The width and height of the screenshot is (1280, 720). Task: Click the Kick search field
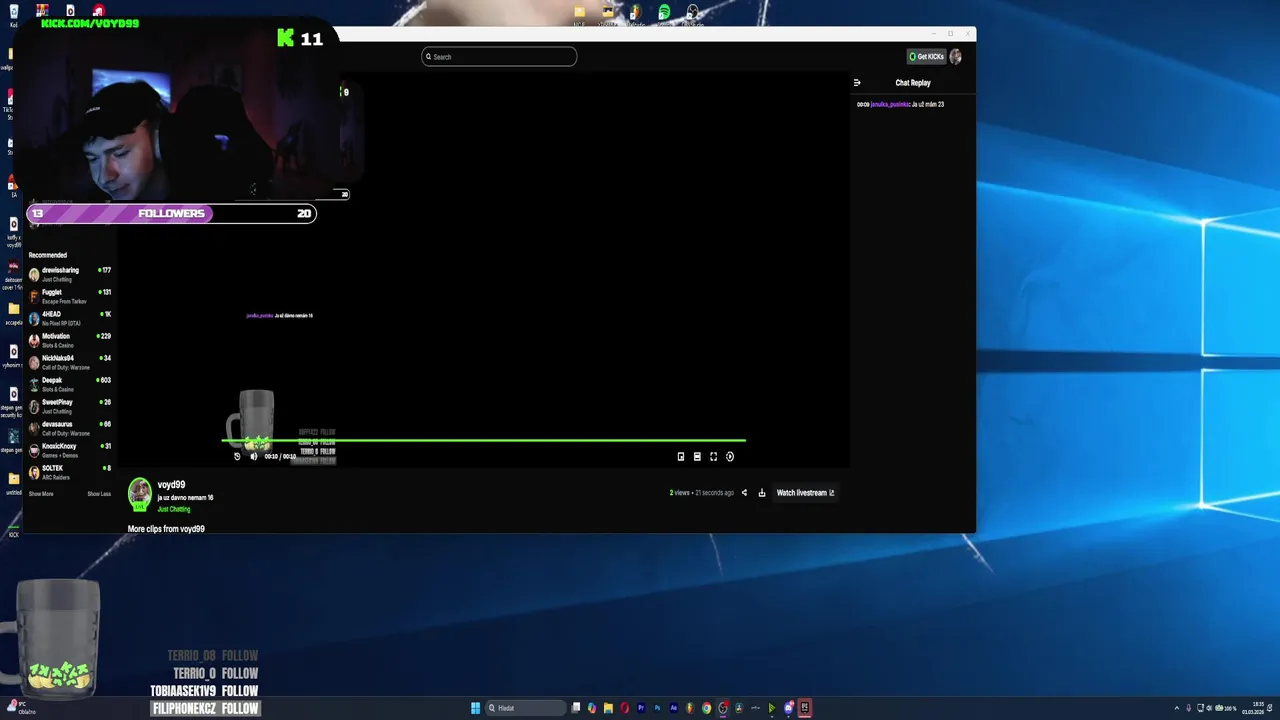[x=499, y=57]
